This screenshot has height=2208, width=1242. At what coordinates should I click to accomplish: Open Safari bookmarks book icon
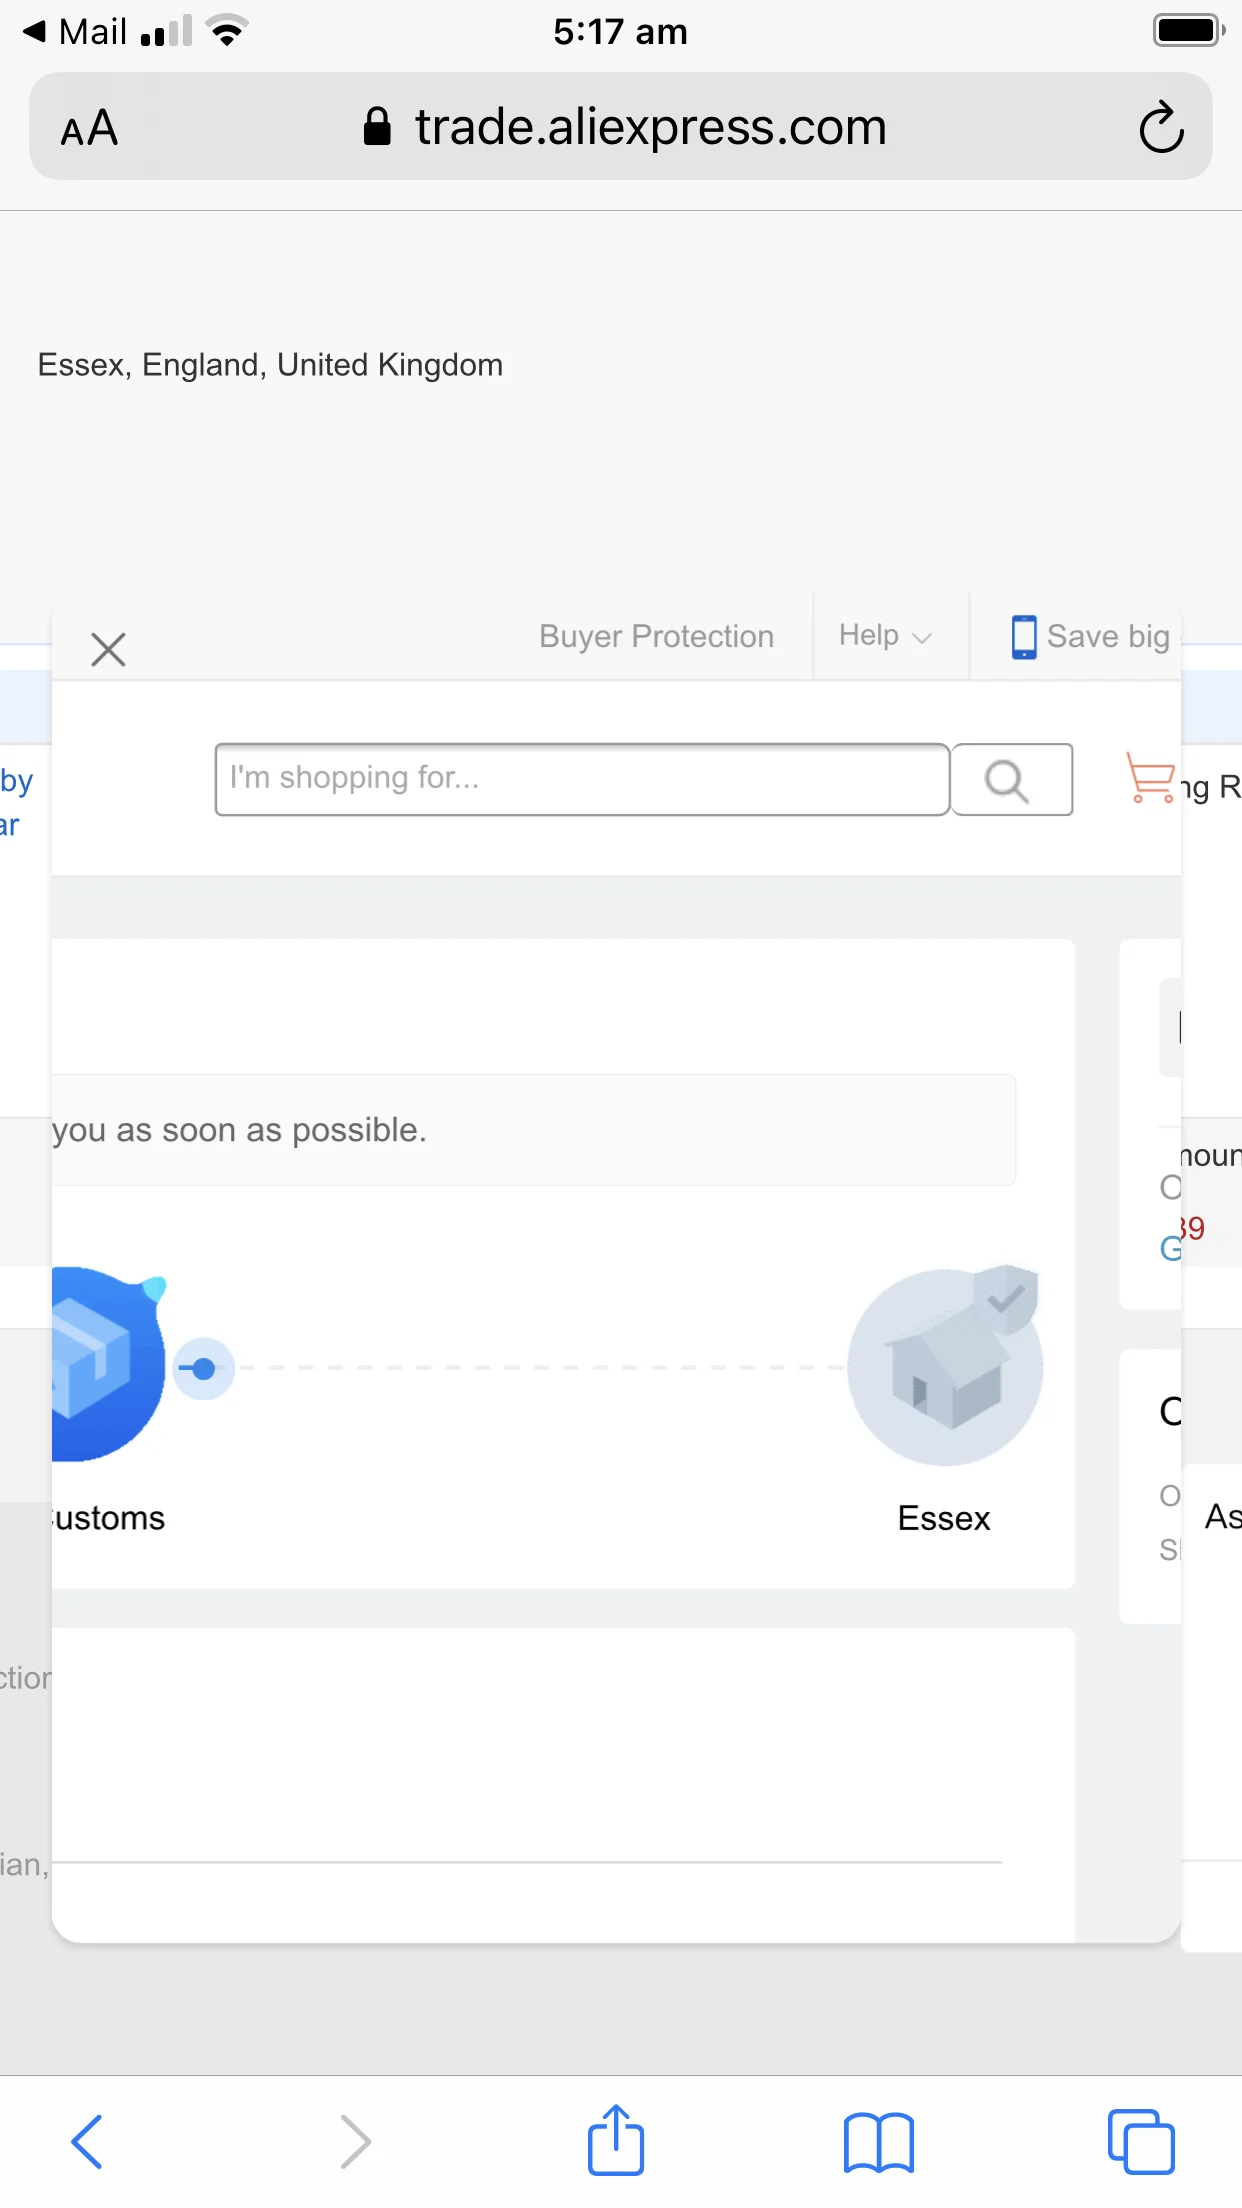click(x=879, y=2142)
